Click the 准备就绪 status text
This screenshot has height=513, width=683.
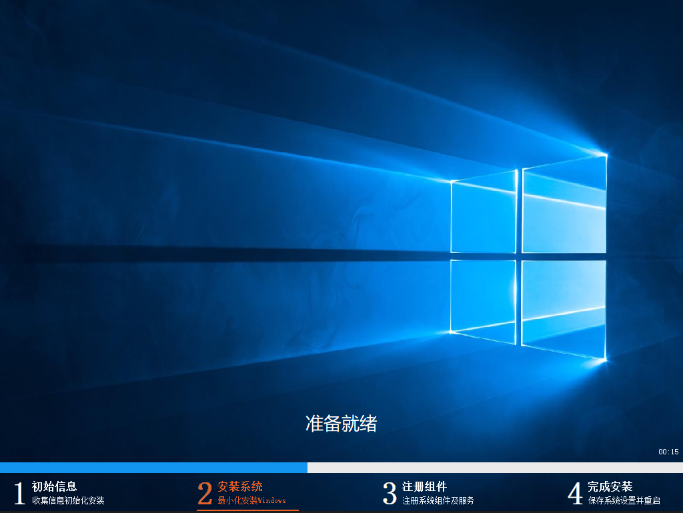[341, 424]
